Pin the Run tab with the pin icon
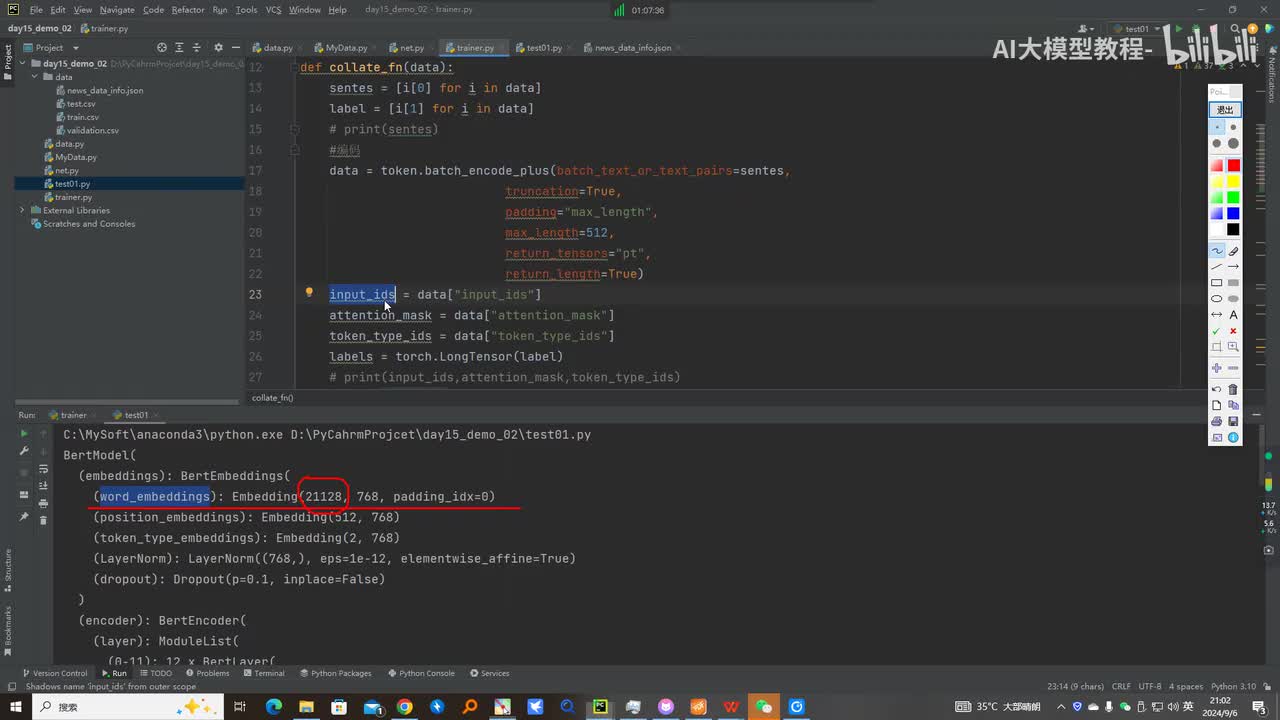 [24, 517]
